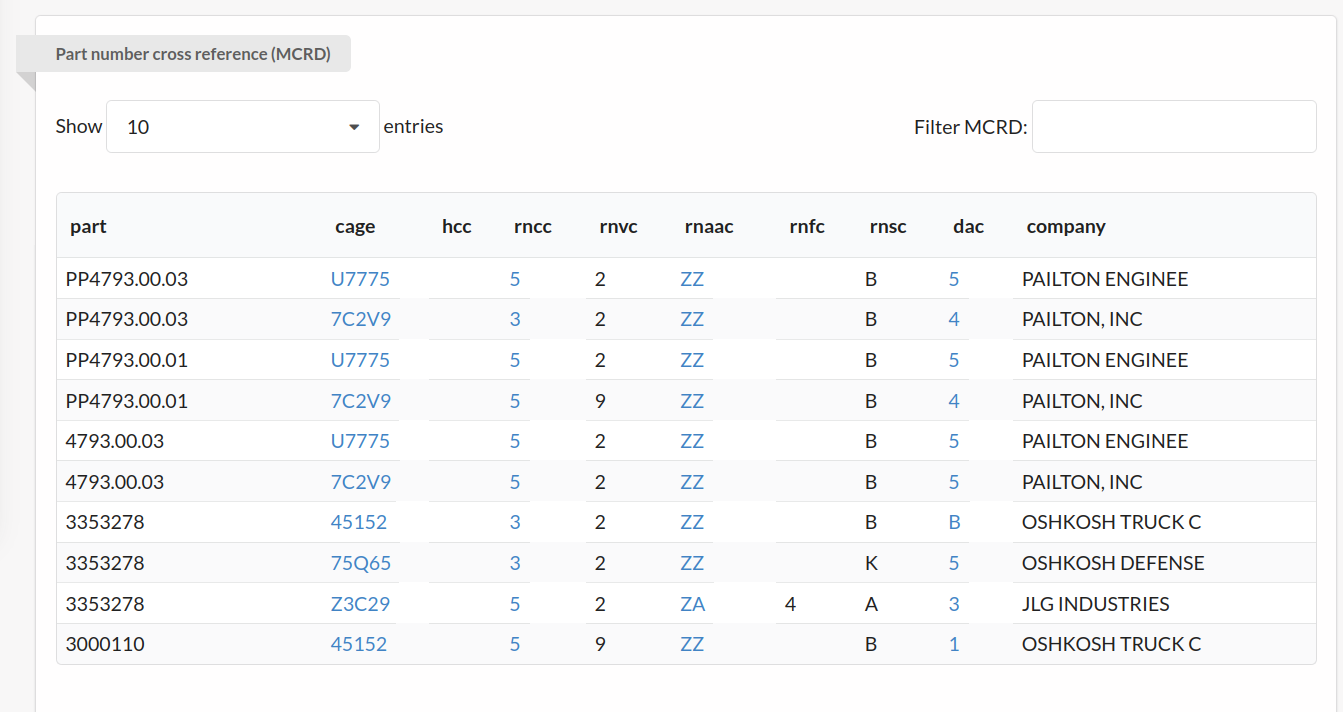The width and height of the screenshot is (1343, 712).
Task: Click rncc link 3 in the 75Q65 row
Action: pyautogui.click(x=515, y=563)
